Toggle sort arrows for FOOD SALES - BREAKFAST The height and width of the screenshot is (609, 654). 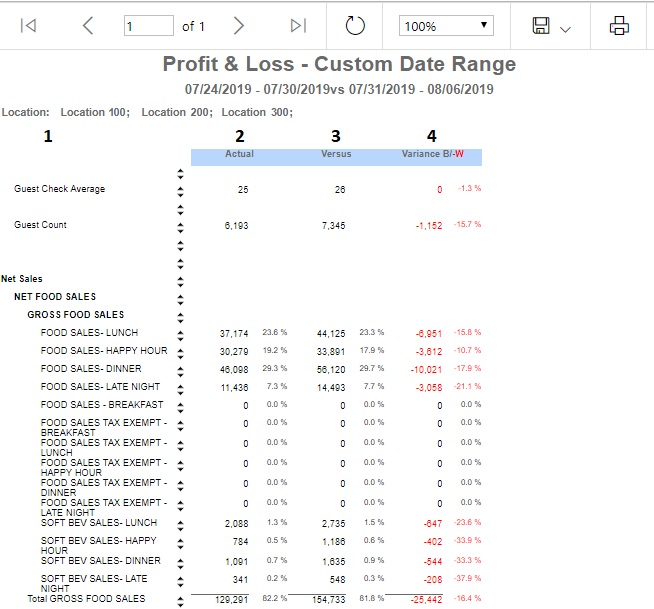pyautogui.click(x=180, y=408)
